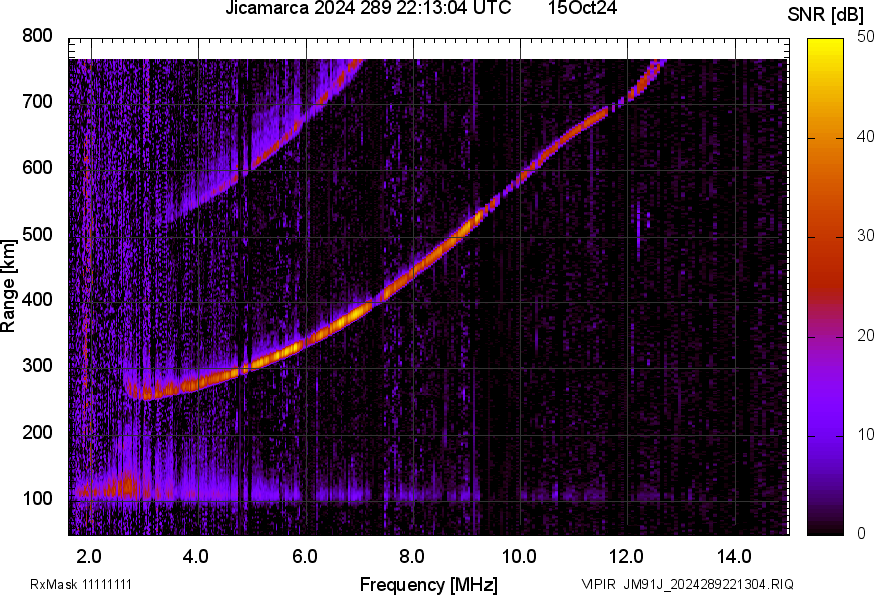Click the y-axis tick label '600'

pos(37,168)
